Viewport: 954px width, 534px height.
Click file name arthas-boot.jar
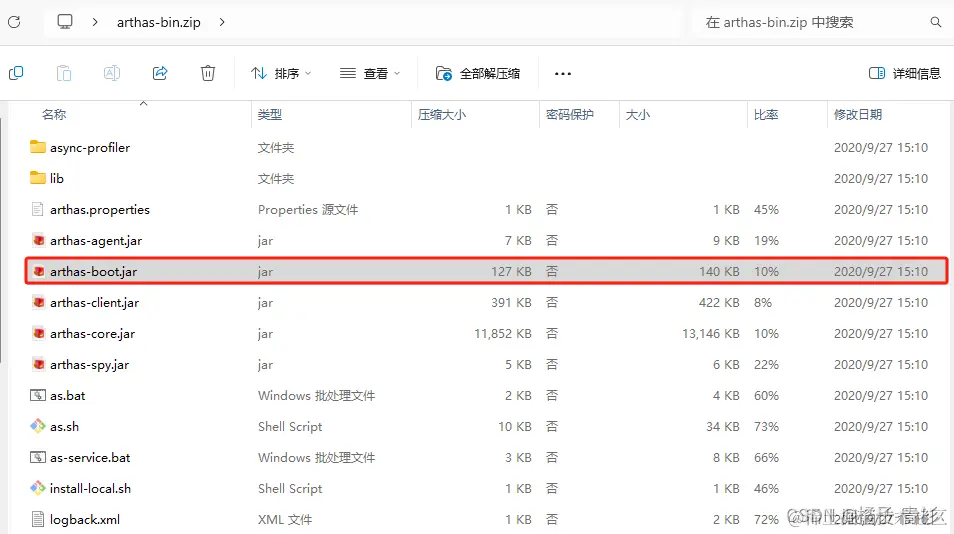coord(94,272)
